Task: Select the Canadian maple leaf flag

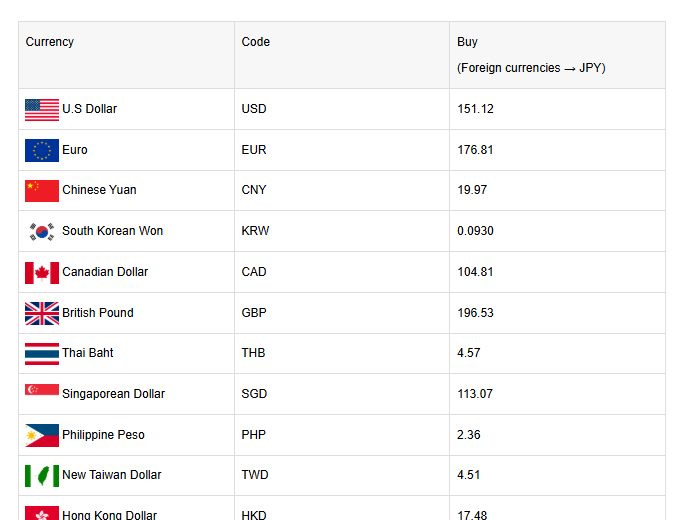Action: point(42,272)
